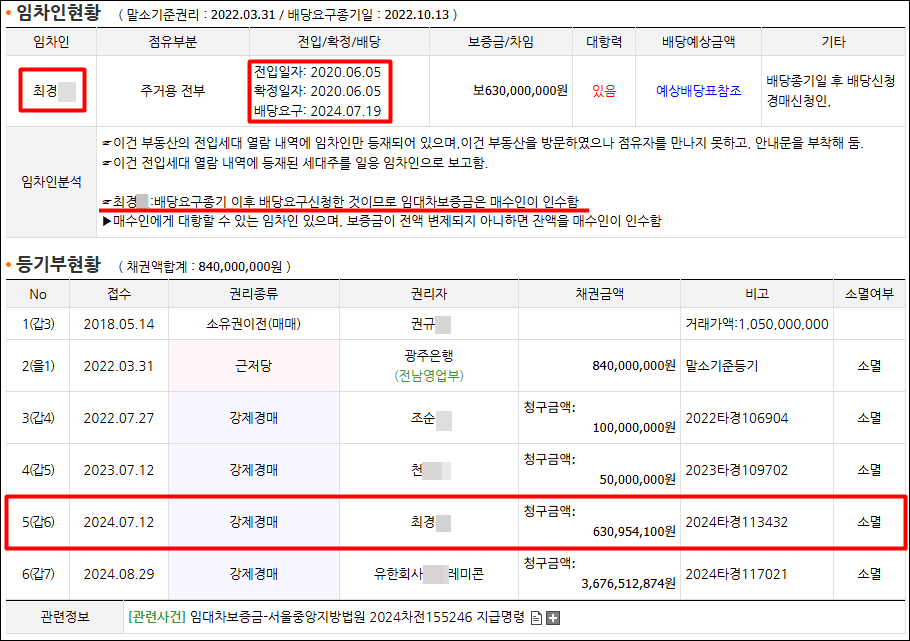Click the 광주은행 rights holder cell
The height and width of the screenshot is (641, 910).
429,357
